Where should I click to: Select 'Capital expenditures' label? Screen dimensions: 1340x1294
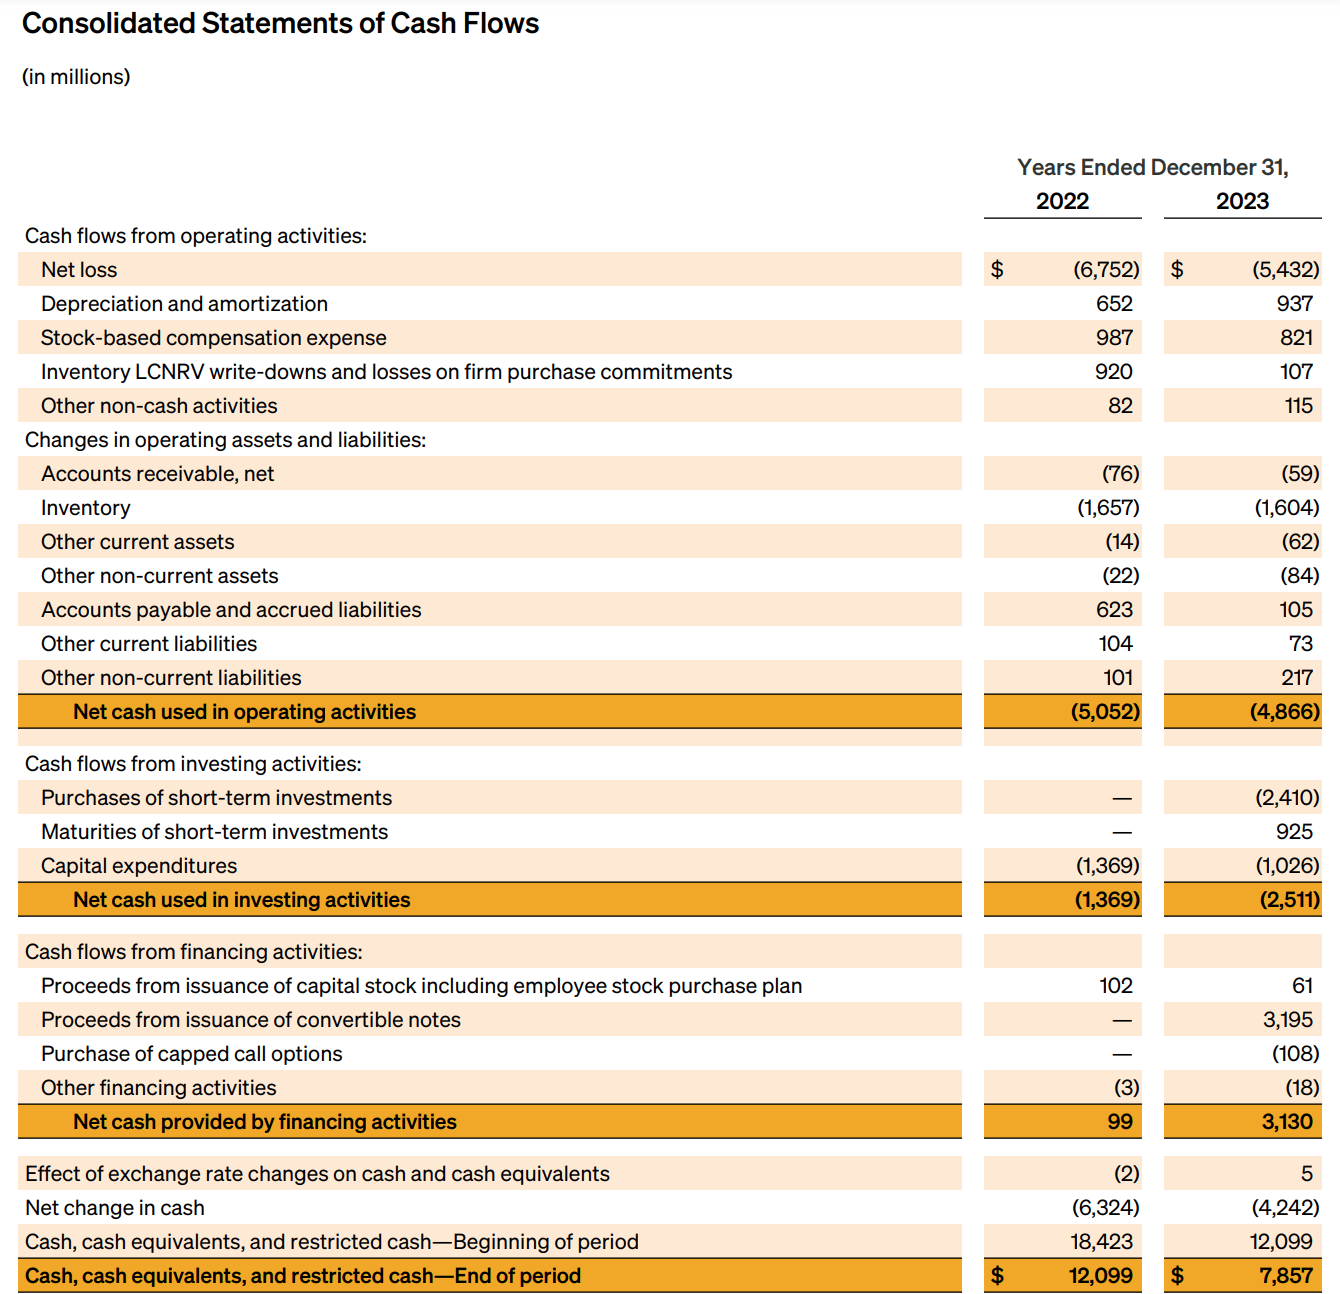tap(139, 866)
